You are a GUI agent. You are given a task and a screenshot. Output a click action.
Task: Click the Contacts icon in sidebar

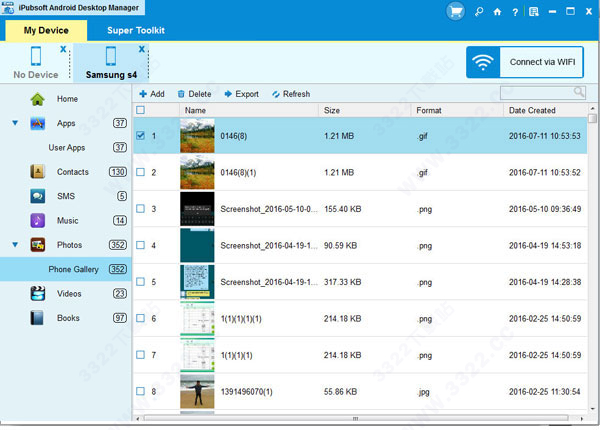[x=38, y=172]
